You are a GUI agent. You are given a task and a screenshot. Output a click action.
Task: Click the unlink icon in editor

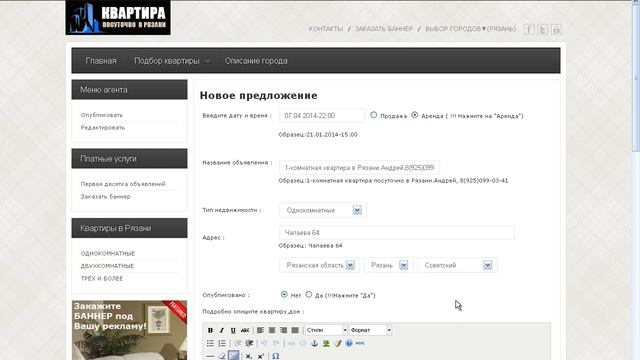click(303, 343)
